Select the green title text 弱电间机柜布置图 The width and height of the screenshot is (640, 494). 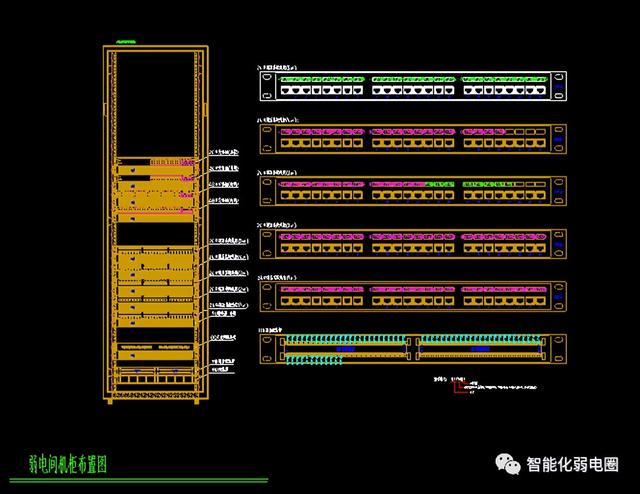click(68, 464)
